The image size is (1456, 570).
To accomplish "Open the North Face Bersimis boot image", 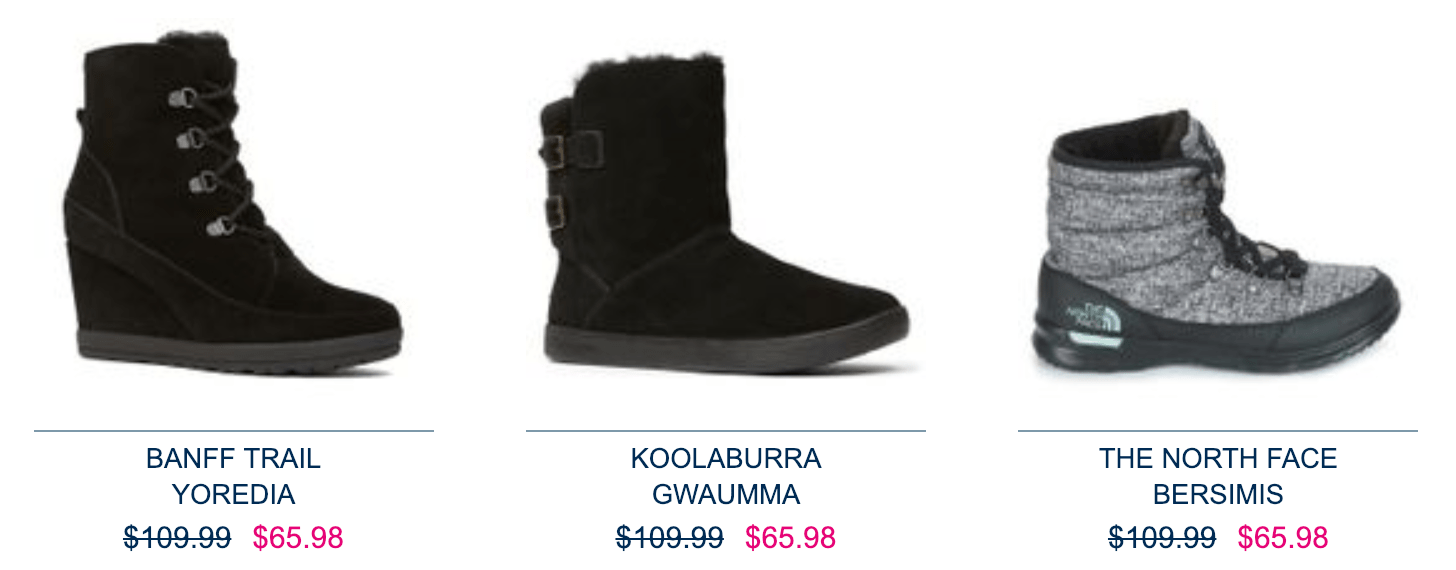I will 1215,245.
